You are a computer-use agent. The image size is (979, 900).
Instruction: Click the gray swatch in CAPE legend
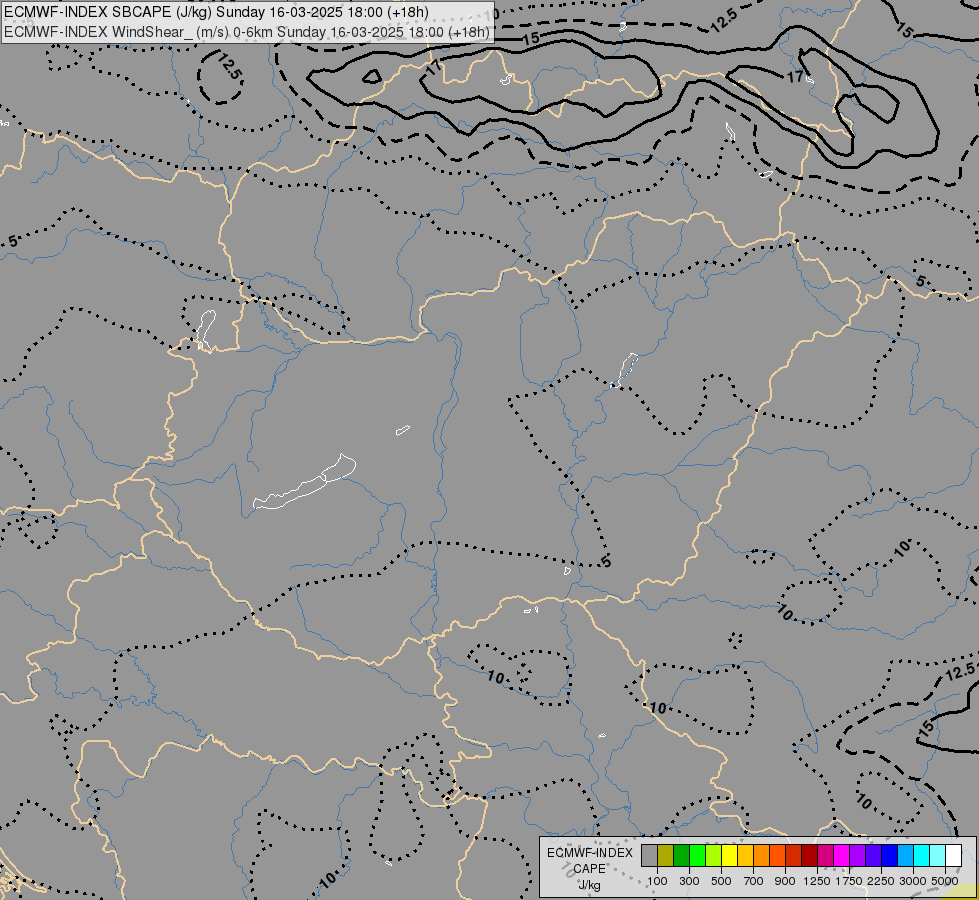(x=649, y=856)
